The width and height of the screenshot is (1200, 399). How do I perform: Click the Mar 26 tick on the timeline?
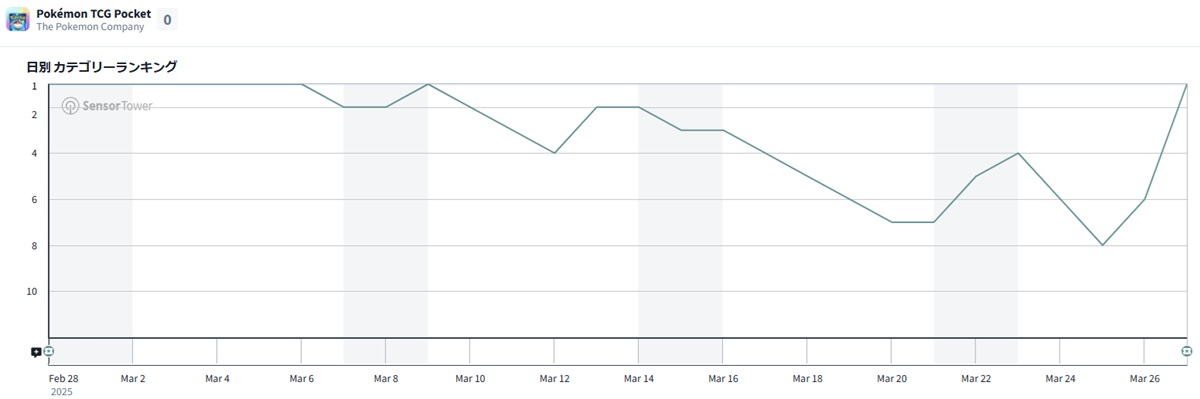tap(1145, 379)
